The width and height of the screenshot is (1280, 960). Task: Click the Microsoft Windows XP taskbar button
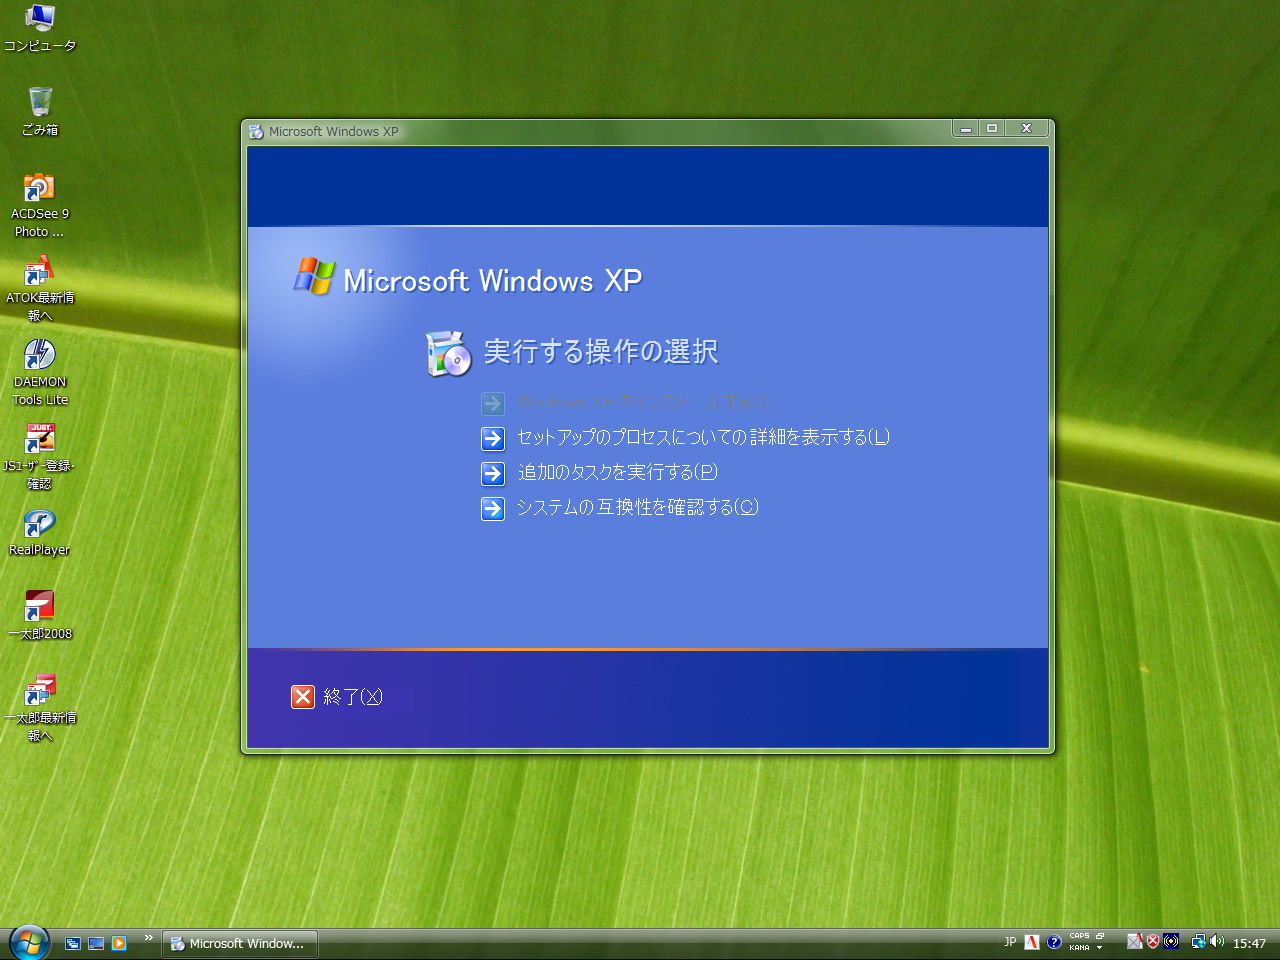coord(240,943)
